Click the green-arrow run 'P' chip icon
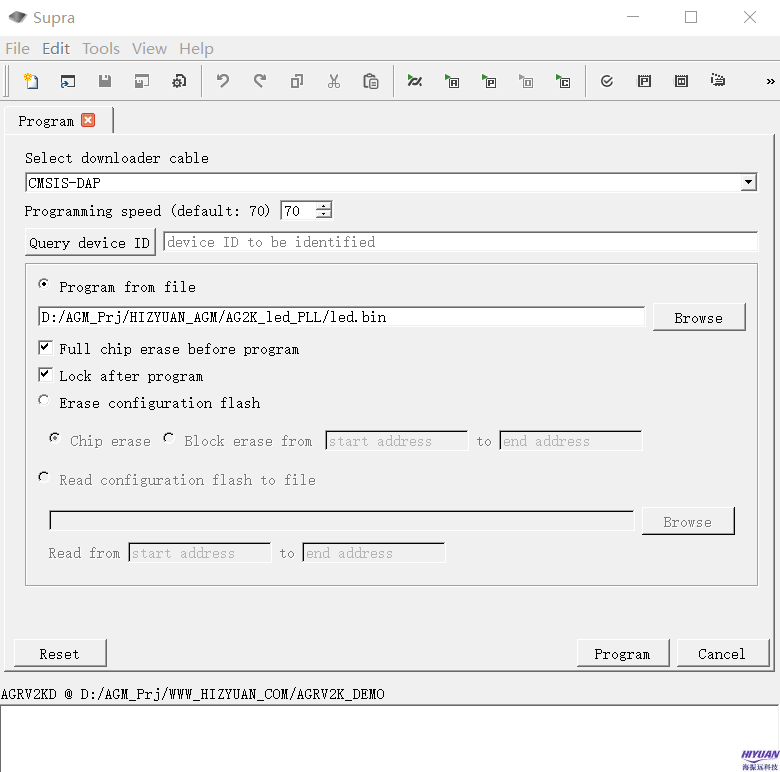The width and height of the screenshot is (780, 772). tap(489, 81)
